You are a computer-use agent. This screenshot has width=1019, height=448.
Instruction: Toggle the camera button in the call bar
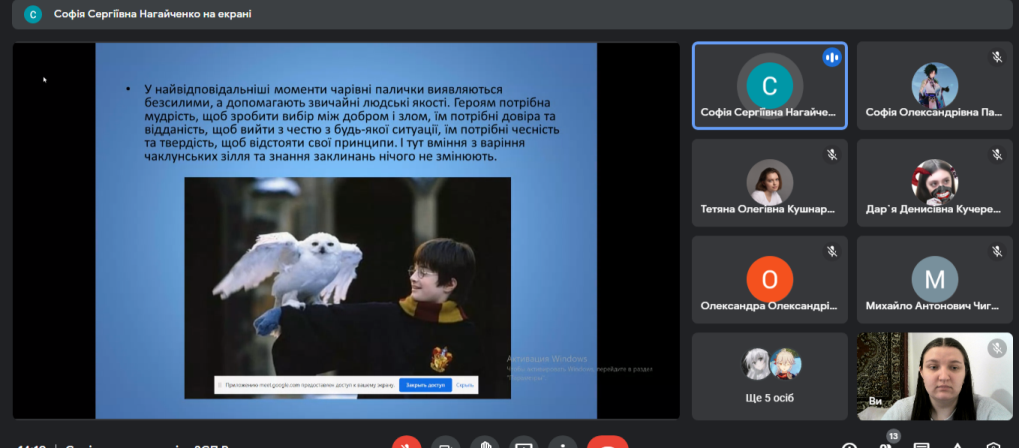(x=445, y=444)
